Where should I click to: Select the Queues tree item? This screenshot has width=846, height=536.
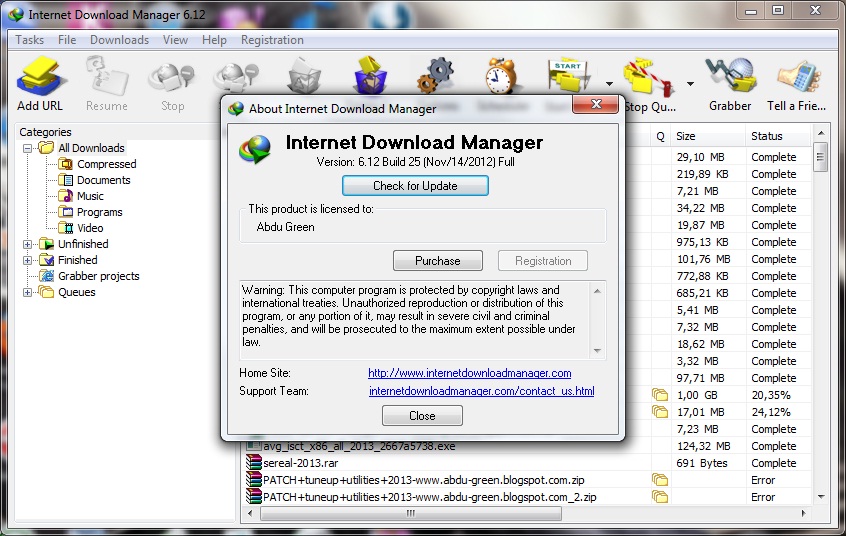click(x=77, y=292)
